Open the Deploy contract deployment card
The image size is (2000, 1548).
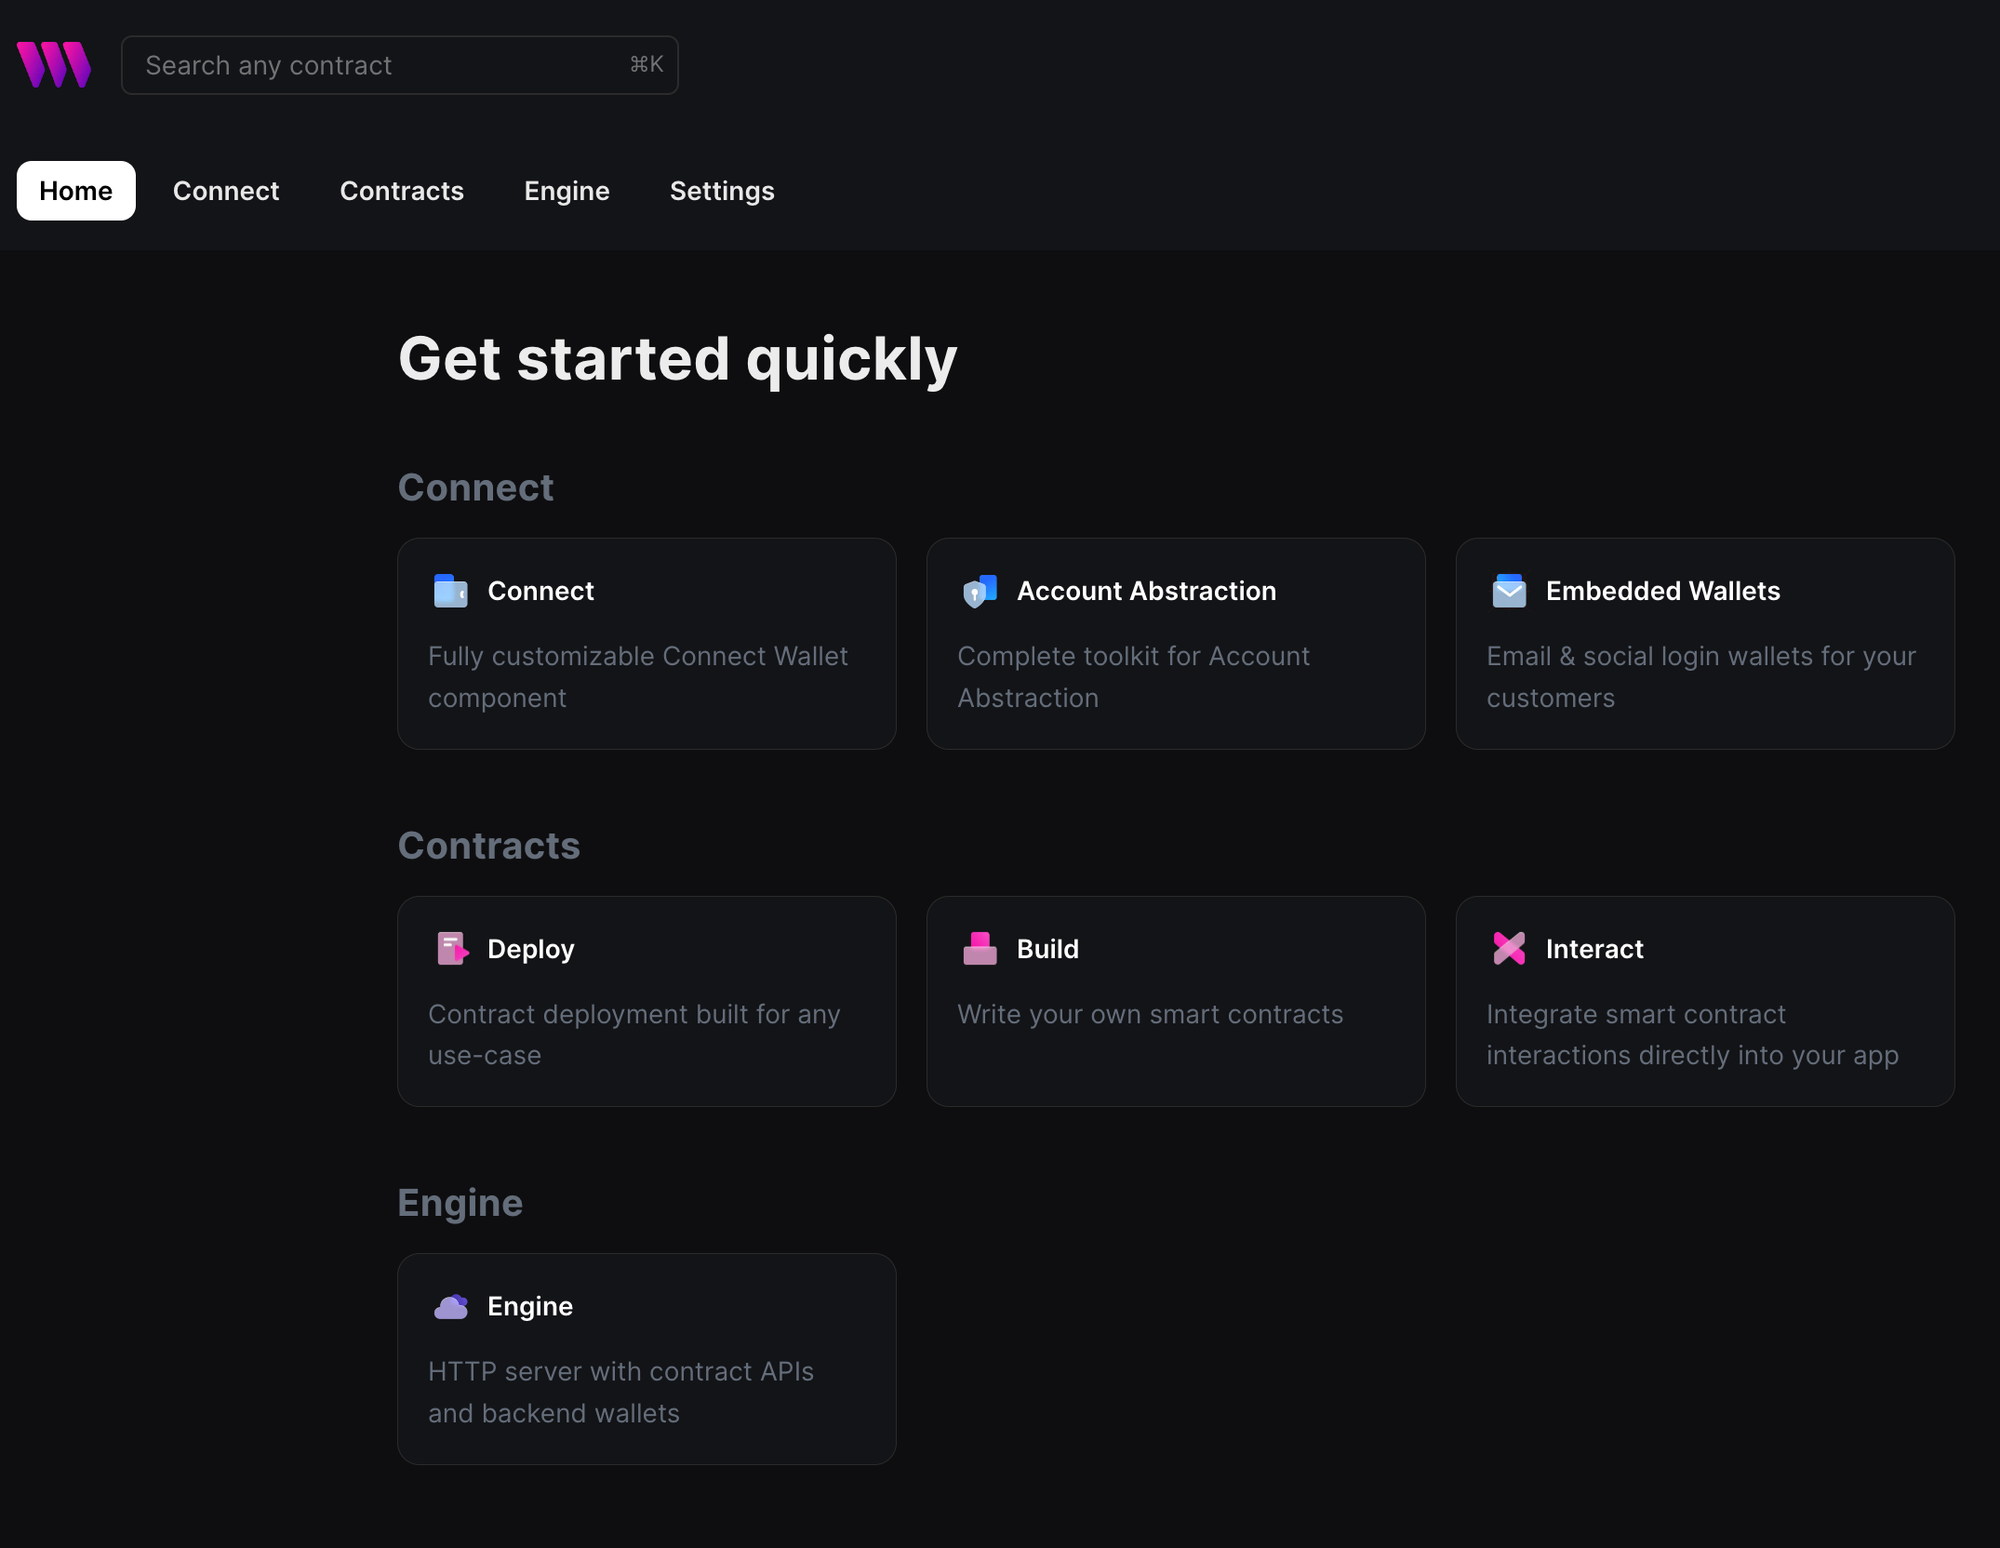click(x=646, y=1000)
